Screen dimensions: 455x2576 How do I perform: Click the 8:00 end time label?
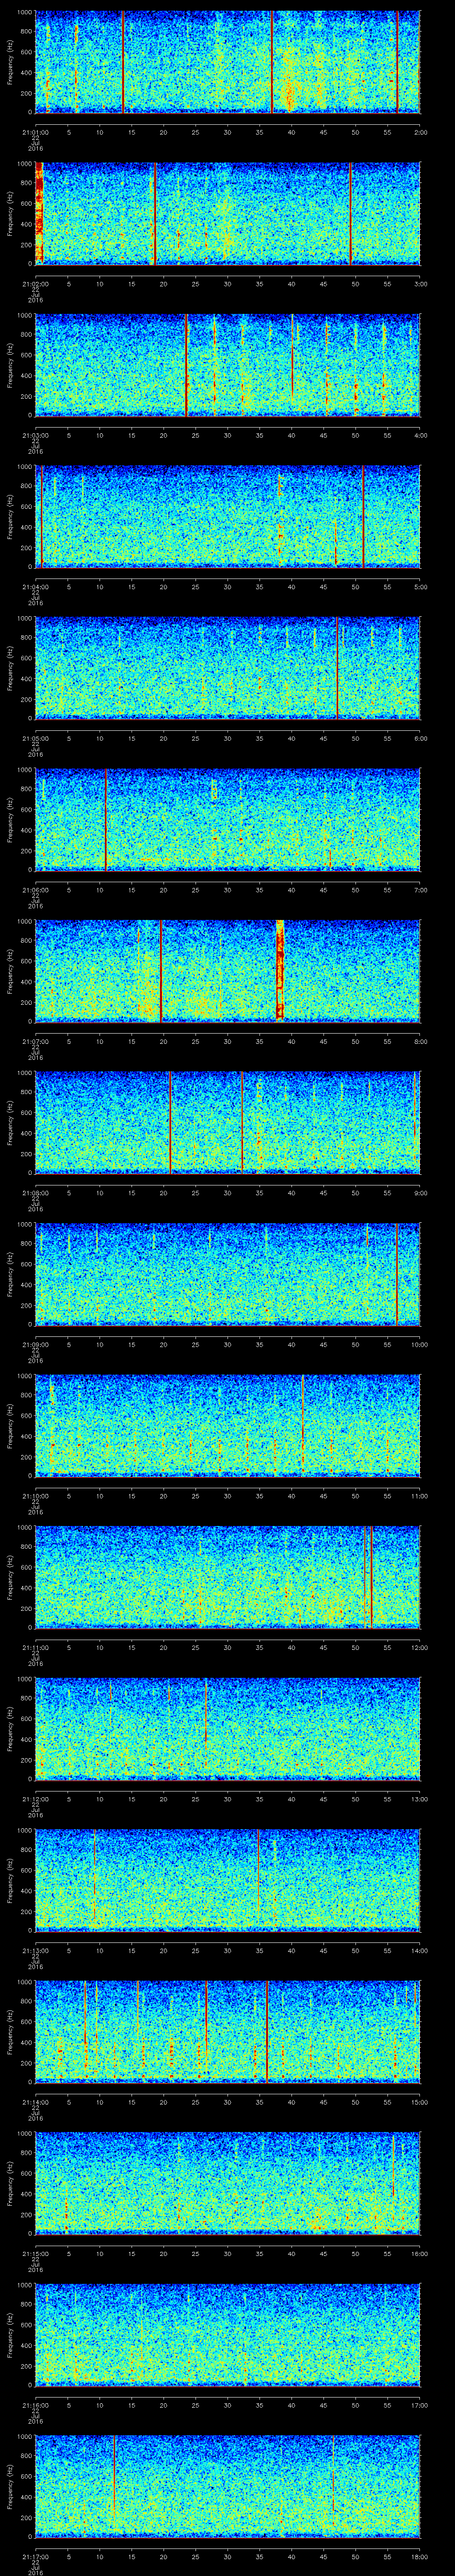[x=421, y=1041]
